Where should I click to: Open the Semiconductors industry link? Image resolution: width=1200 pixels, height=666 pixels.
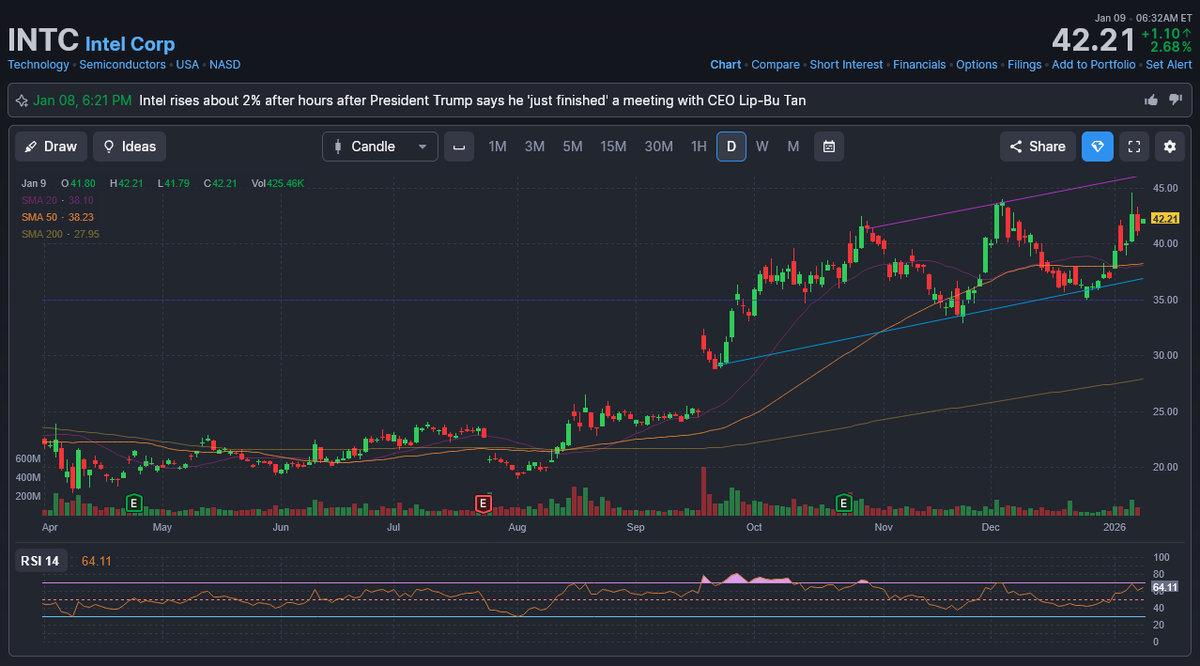[122, 64]
